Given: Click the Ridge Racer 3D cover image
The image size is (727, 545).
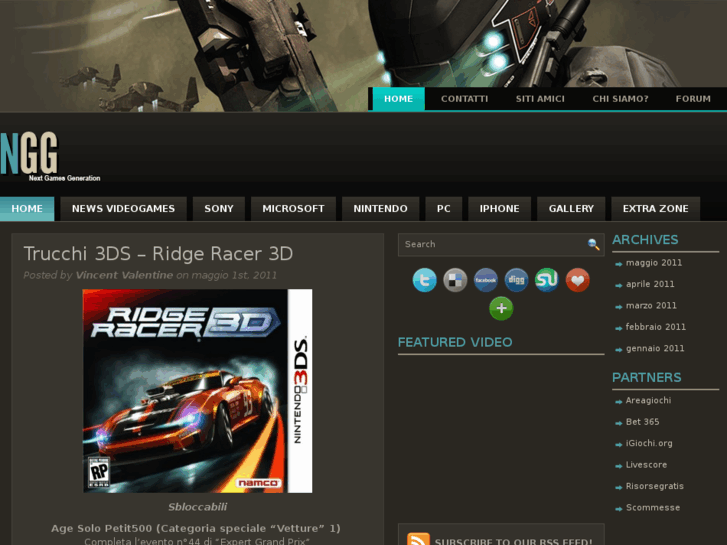Looking at the screenshot, I should pyautogui.click(x=198, y=391).
